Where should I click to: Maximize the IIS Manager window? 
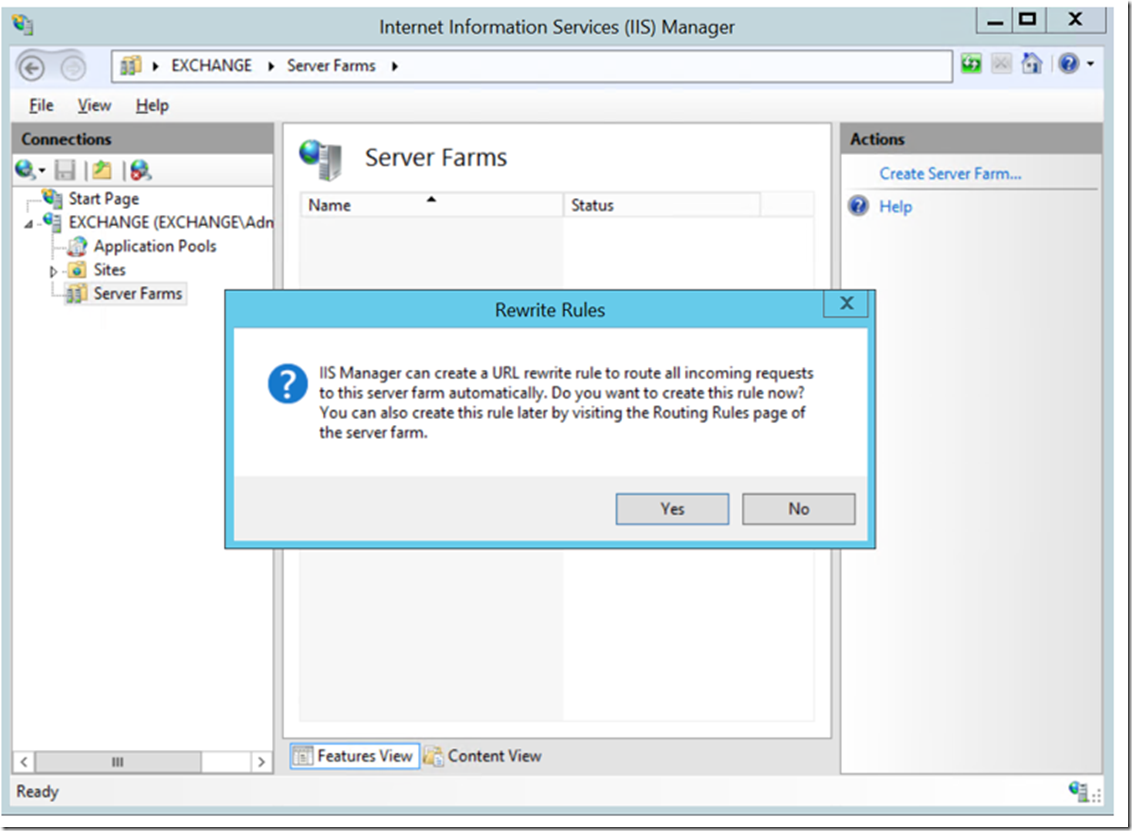(x=1027, y=19)
